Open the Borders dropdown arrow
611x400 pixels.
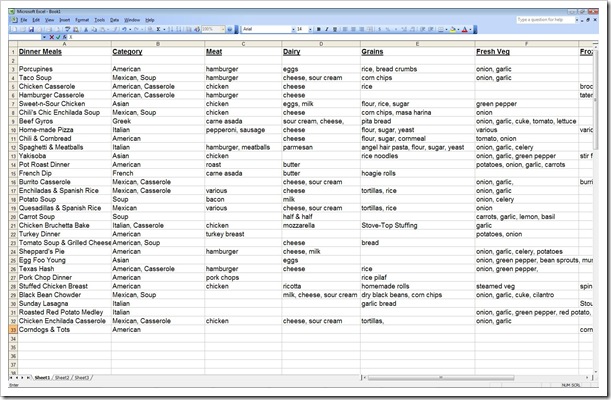pyautogui.click(x=447, y=29)
